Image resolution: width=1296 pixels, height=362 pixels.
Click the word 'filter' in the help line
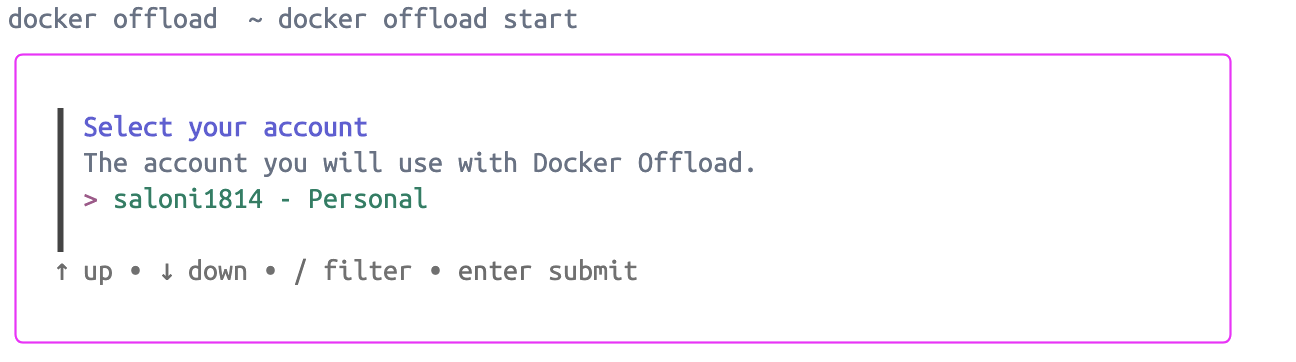[x=367, y=271]
